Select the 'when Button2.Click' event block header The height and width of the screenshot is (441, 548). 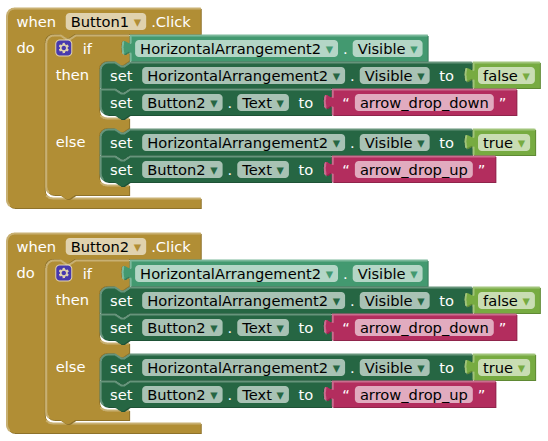pos(104,247)
